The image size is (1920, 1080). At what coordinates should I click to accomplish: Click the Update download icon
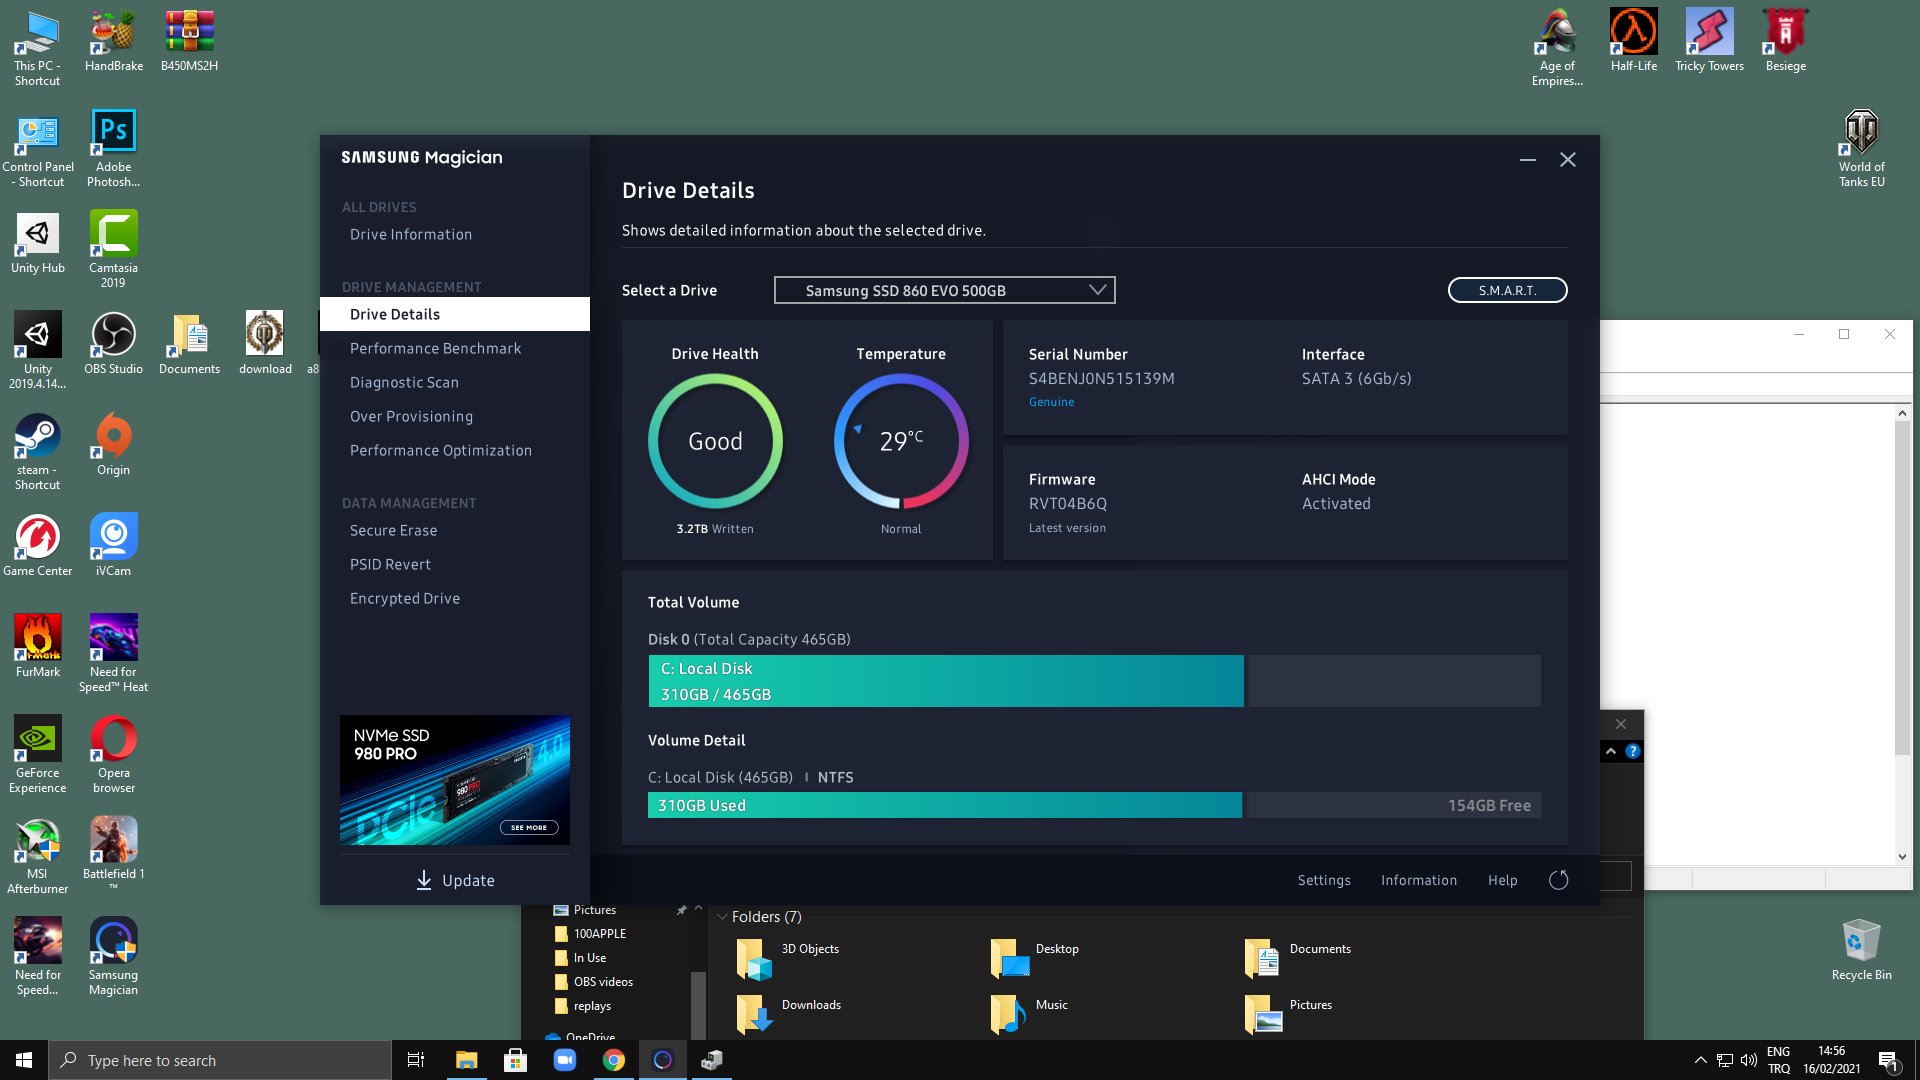424,880
